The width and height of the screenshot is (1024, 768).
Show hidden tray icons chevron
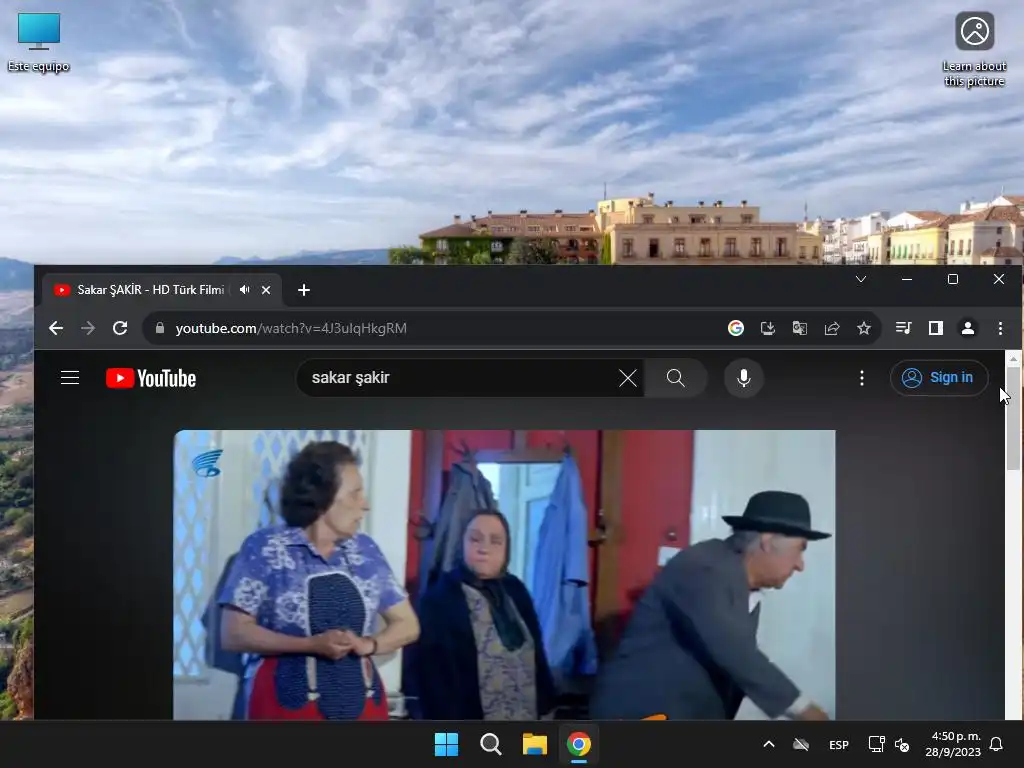tap(769, 744)
